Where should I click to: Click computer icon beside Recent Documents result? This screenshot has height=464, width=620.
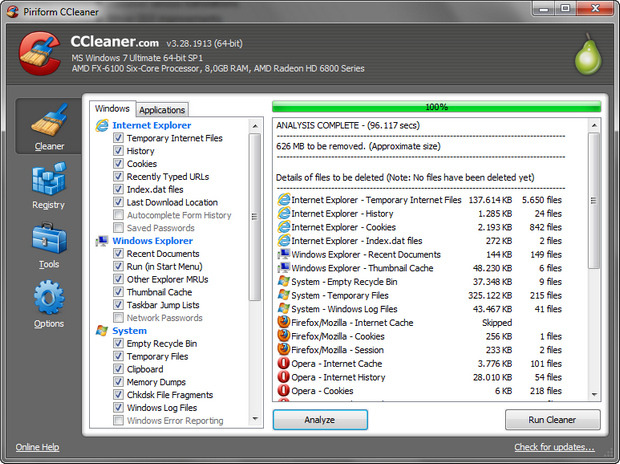[x=284, y=254]
